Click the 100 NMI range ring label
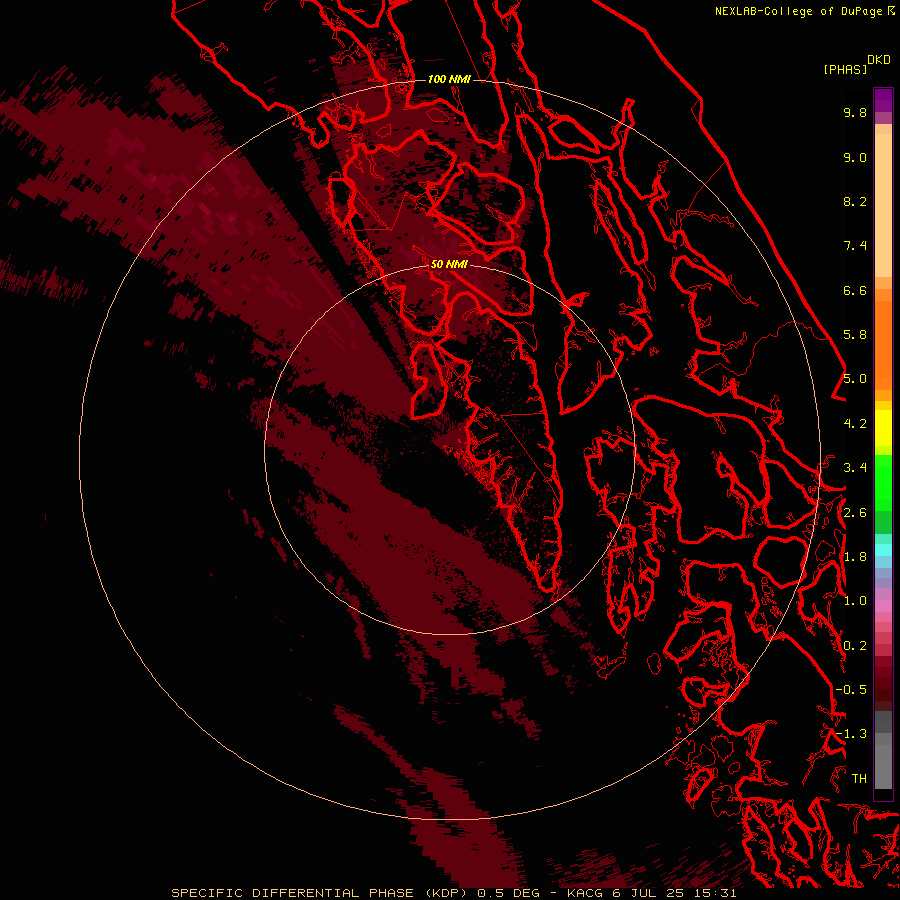 point(449,79)
